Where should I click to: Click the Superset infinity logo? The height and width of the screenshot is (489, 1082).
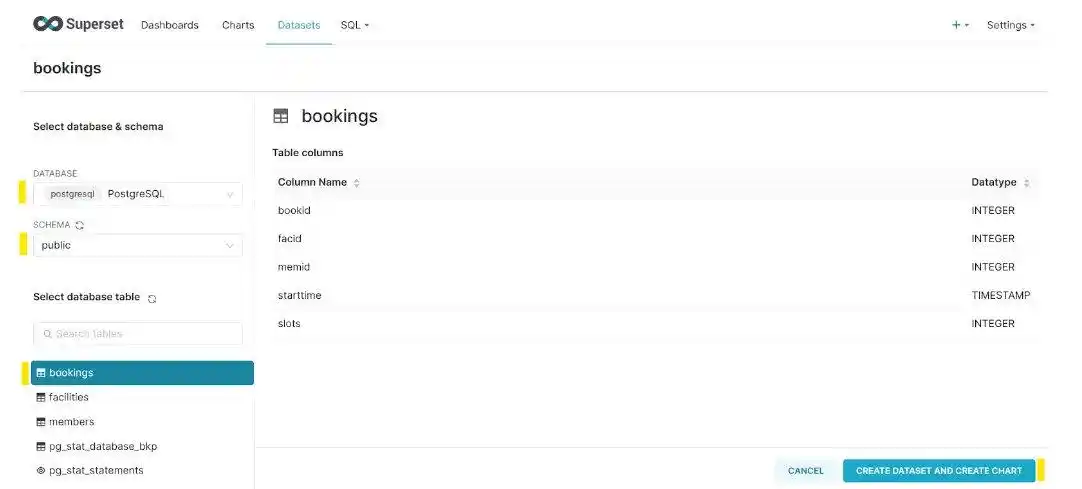[x=48, y=24]
